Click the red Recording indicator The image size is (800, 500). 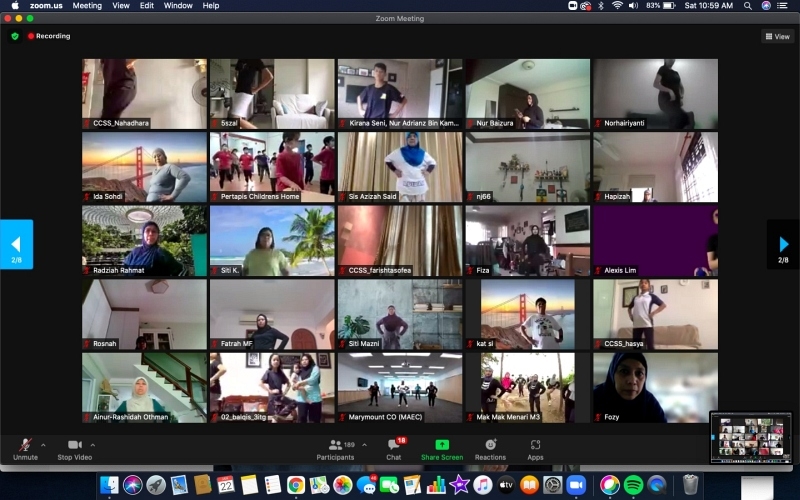[49, 36]
